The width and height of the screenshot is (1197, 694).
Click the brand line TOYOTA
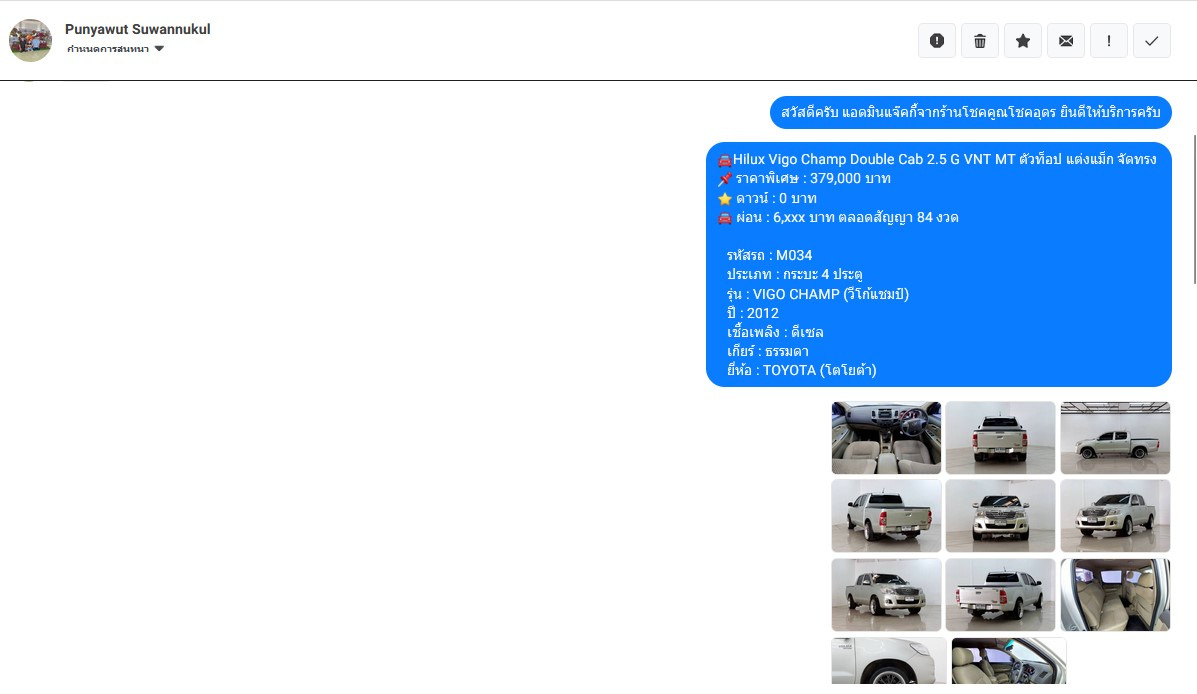802,370
